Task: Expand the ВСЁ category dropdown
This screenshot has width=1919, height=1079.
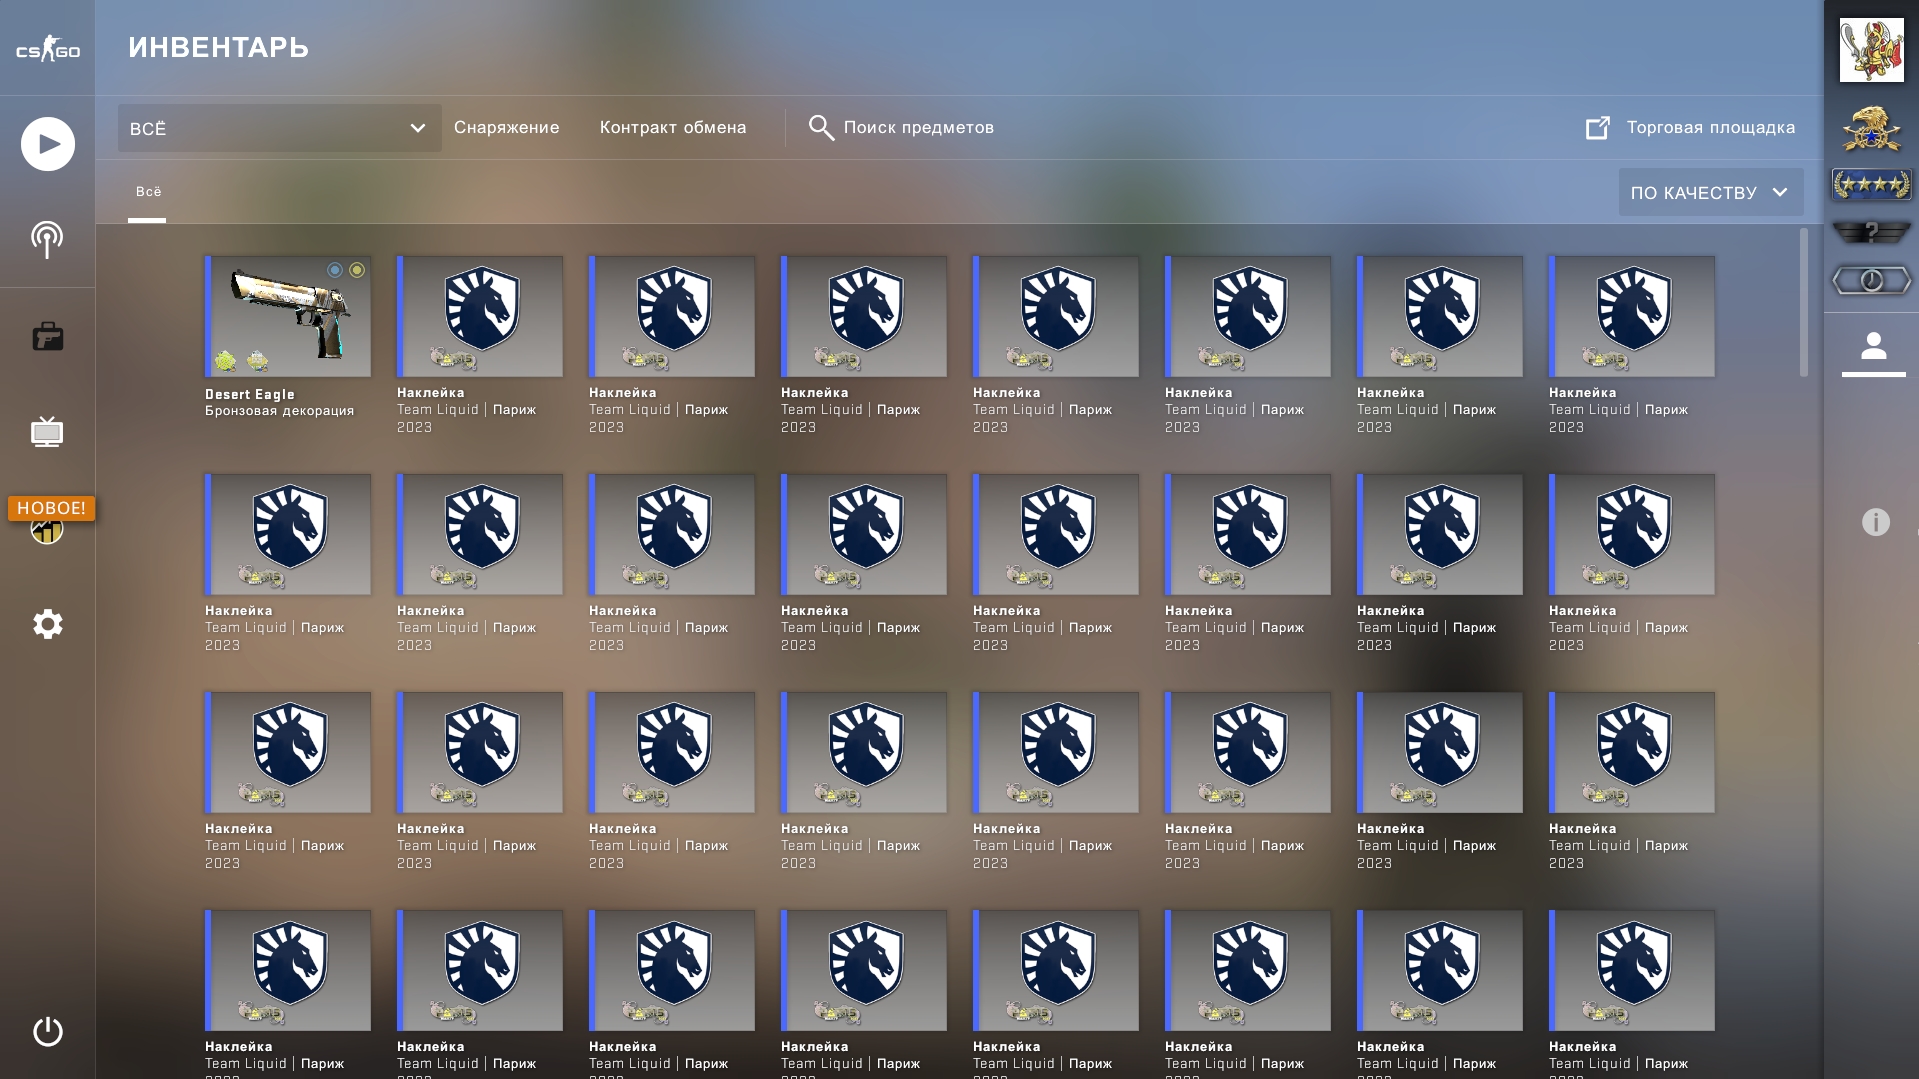Action: point(279,128)
